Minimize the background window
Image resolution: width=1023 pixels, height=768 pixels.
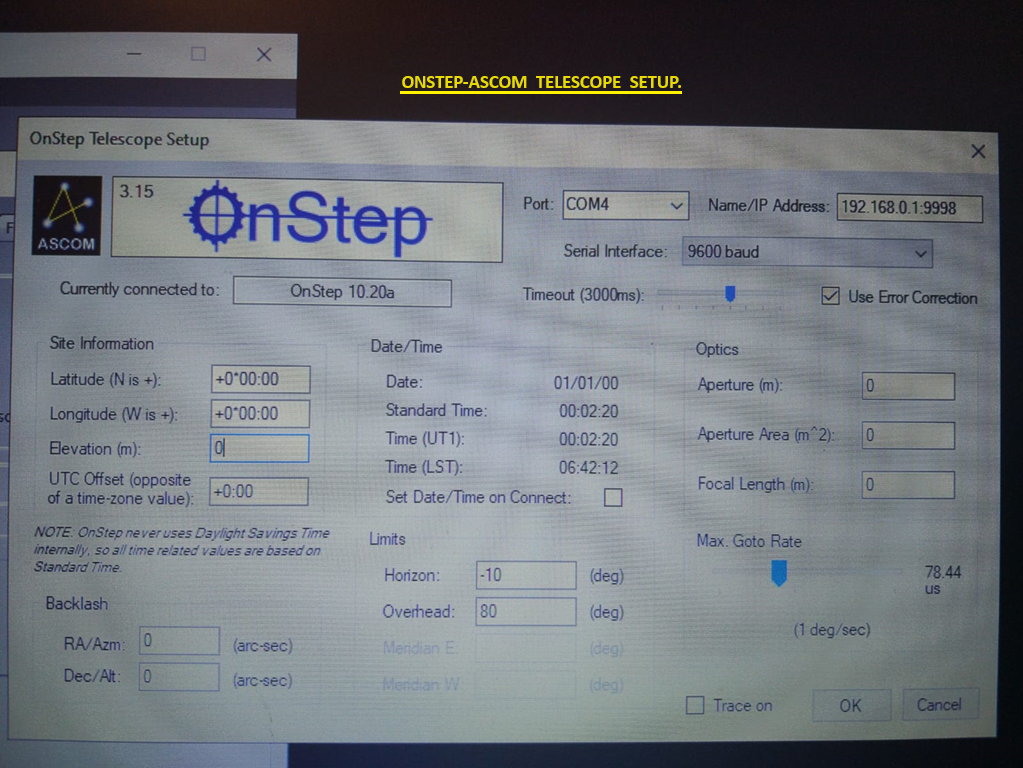point(134,54)
